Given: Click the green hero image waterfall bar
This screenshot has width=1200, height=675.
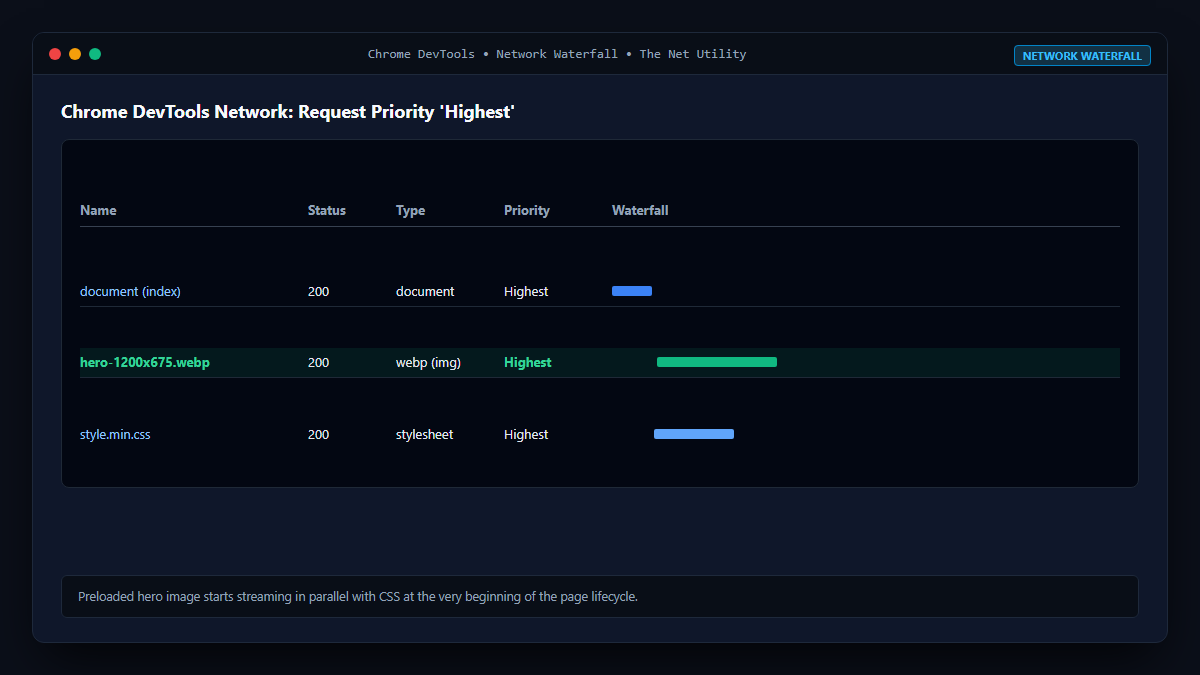Looking at the screenshot, I should pyautogui.click(x=717, y=362).
